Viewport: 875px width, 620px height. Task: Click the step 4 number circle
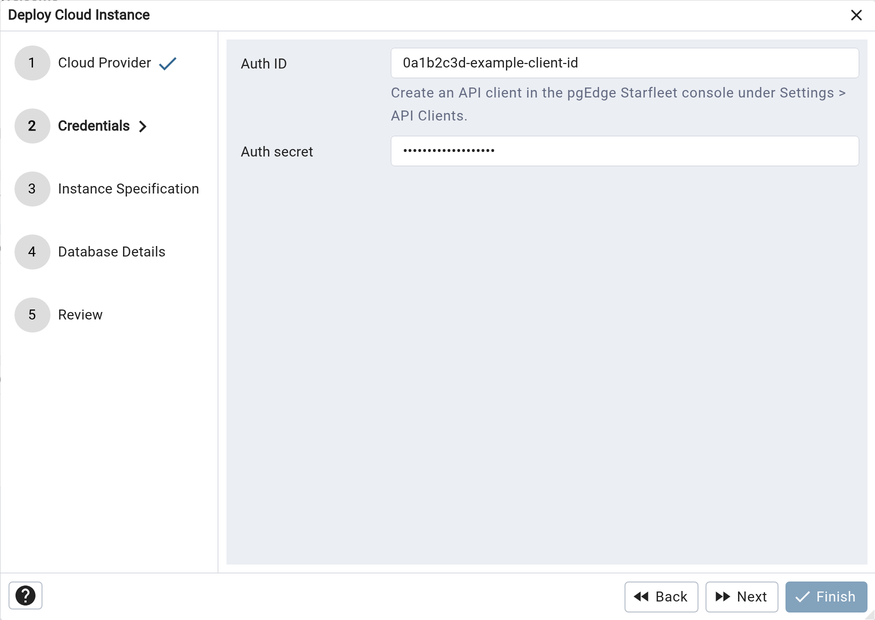(x=32, y=252)
